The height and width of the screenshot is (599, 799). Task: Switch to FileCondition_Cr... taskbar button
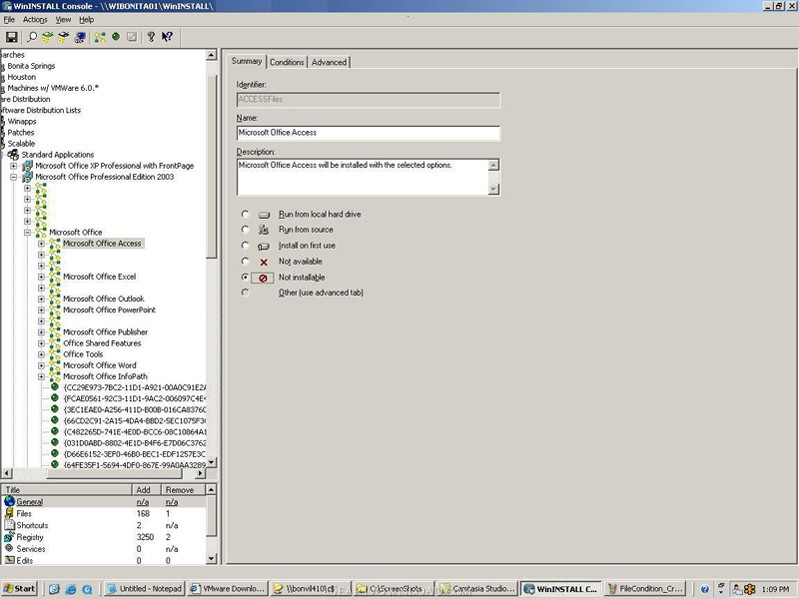pyautogui.click(x=645, y=589)
